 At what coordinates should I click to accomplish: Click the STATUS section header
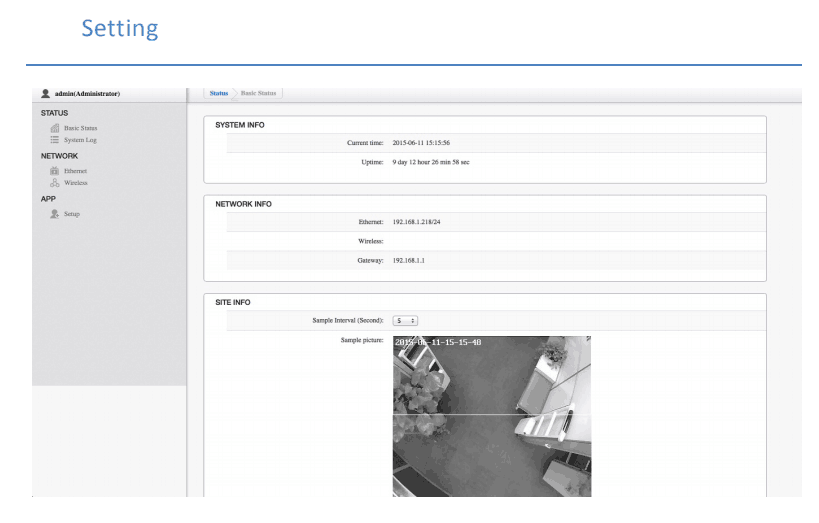click(54, 113)
